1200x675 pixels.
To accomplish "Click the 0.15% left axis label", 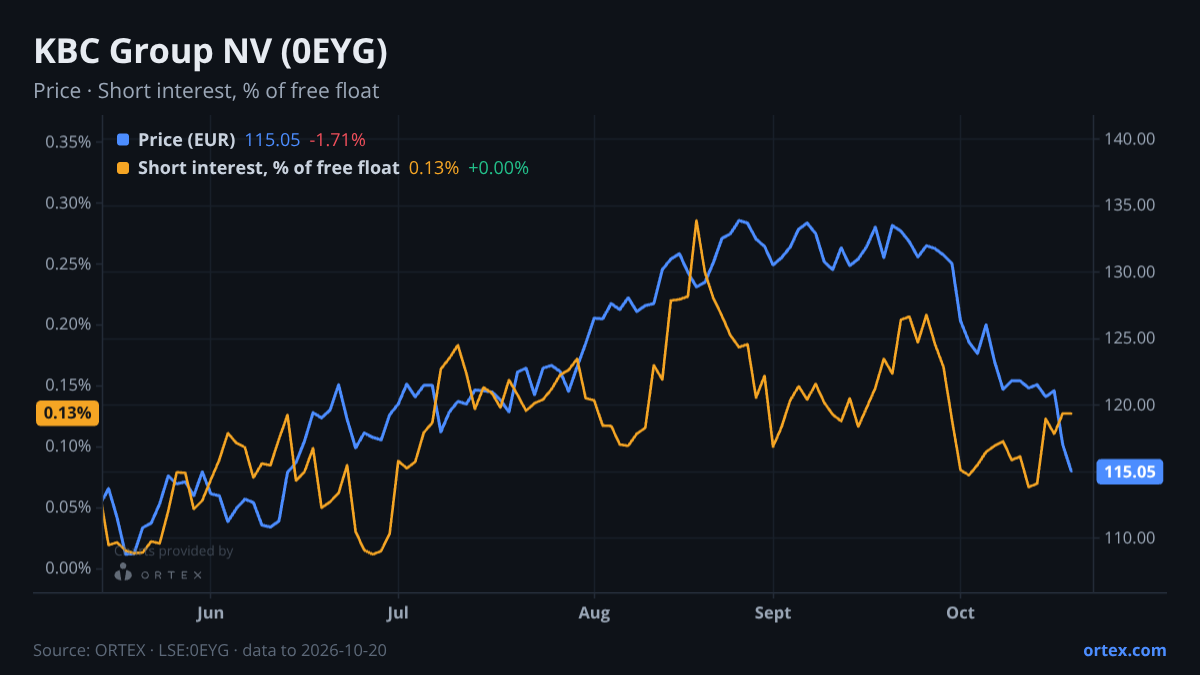I will point(68,386).
